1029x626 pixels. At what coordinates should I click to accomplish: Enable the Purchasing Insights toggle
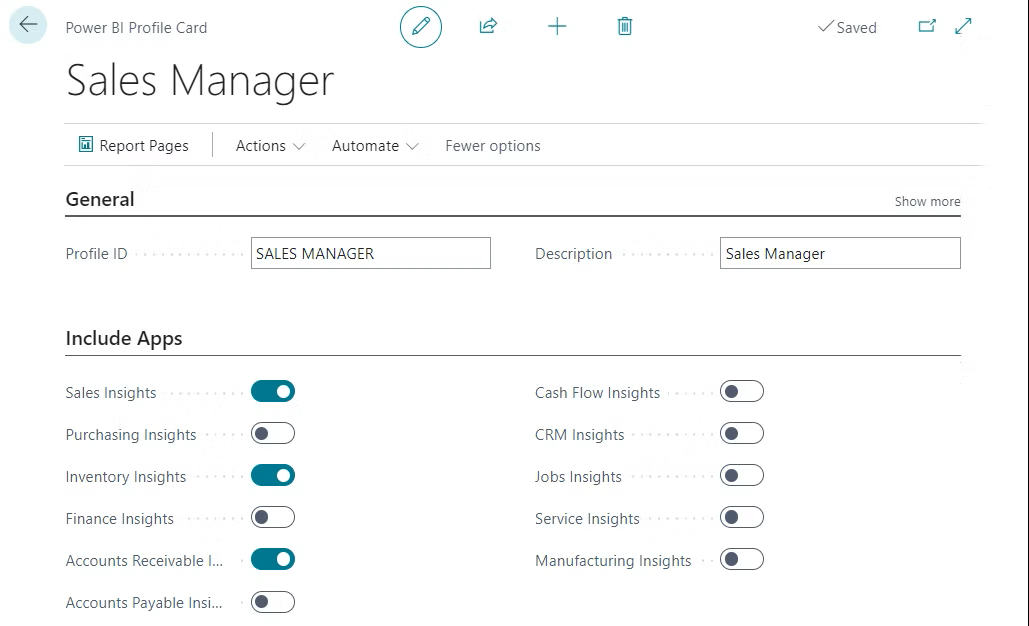273,434
